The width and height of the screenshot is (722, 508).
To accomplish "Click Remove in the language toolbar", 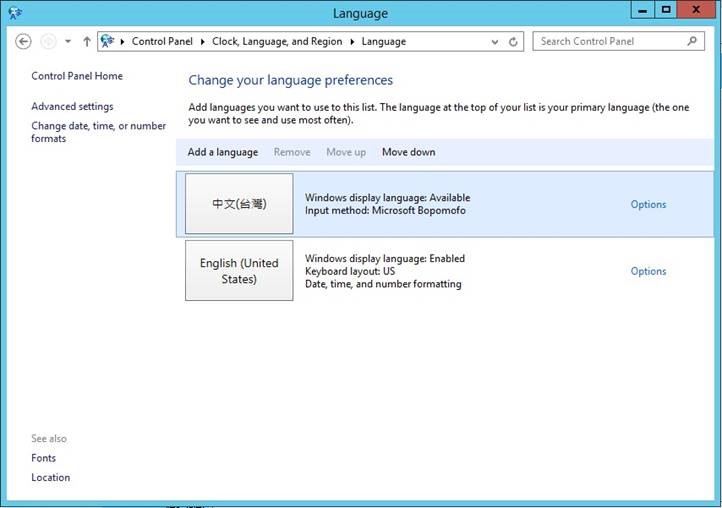I will tap(292, 152).
